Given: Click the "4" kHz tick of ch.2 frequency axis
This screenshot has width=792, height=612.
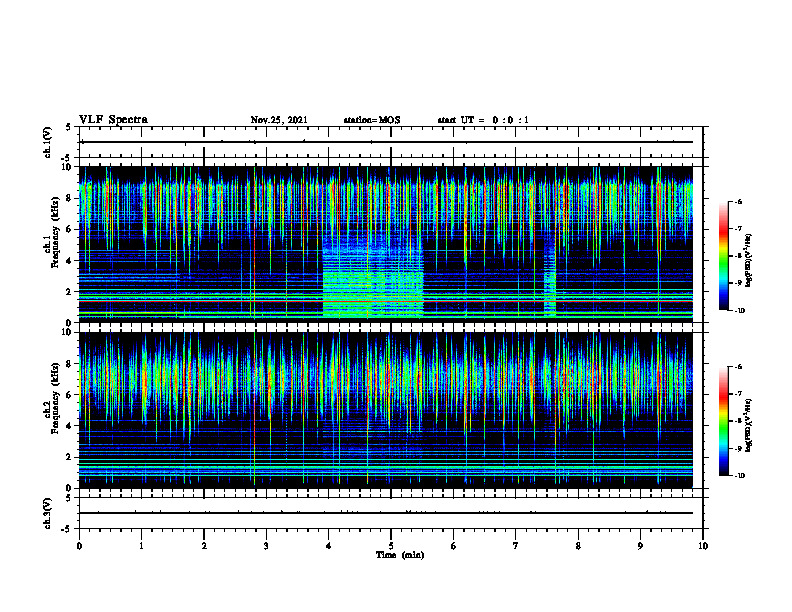Looking at the screenshot, I should click(71, 426).
